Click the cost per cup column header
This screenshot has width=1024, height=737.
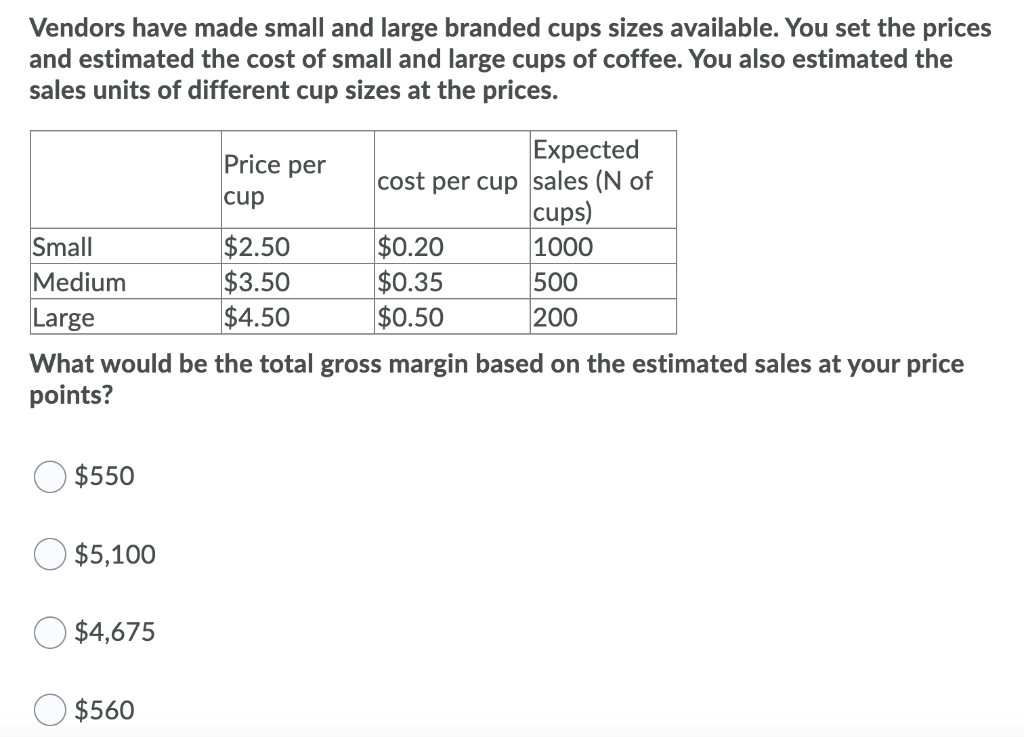[x=449, y=181]
